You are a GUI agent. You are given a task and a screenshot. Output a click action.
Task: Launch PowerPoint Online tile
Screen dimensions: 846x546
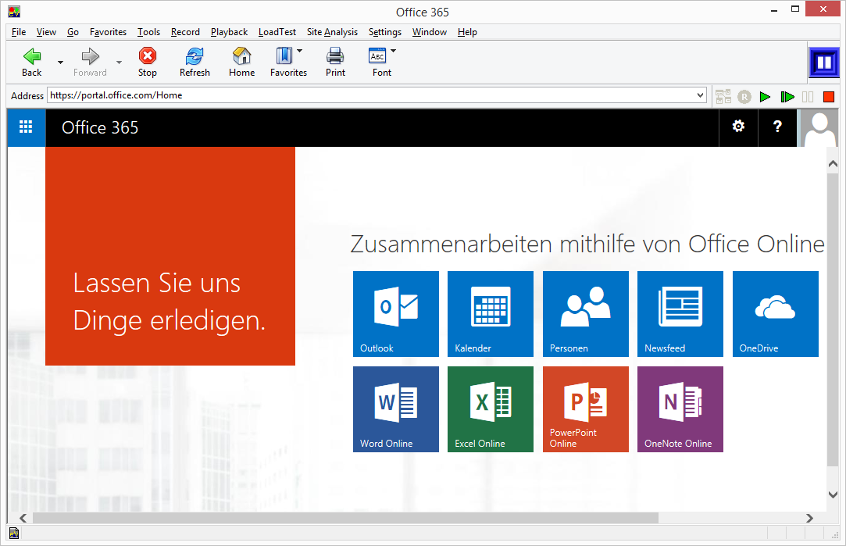pos(586,409)
